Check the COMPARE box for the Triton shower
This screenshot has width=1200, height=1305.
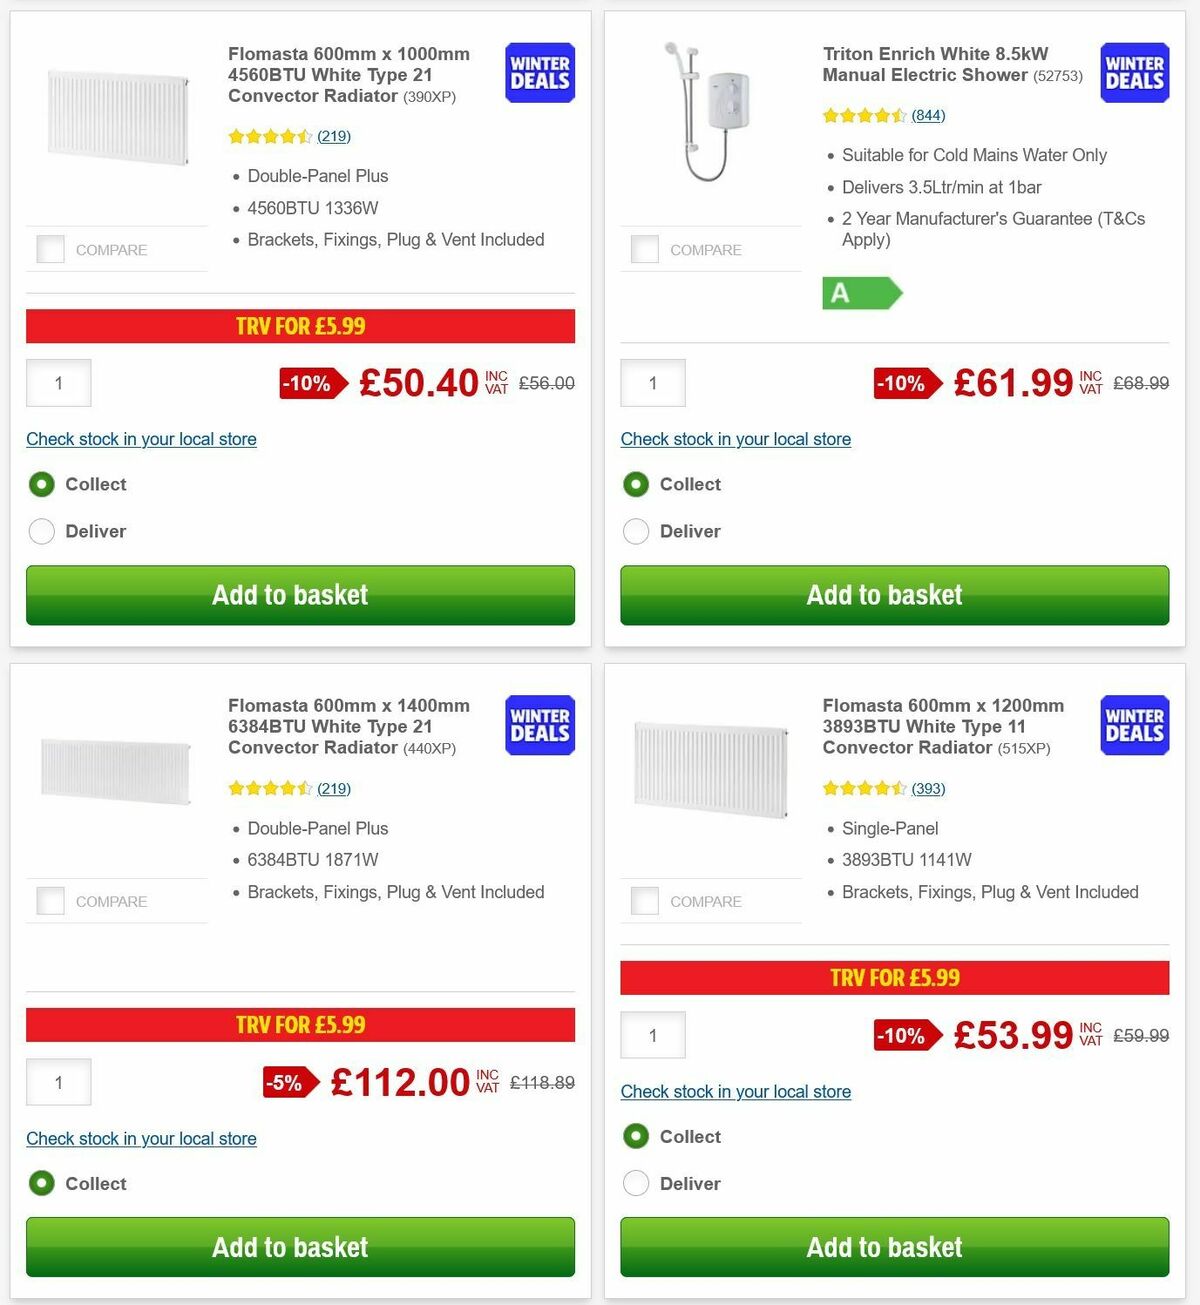pos(645,248)
